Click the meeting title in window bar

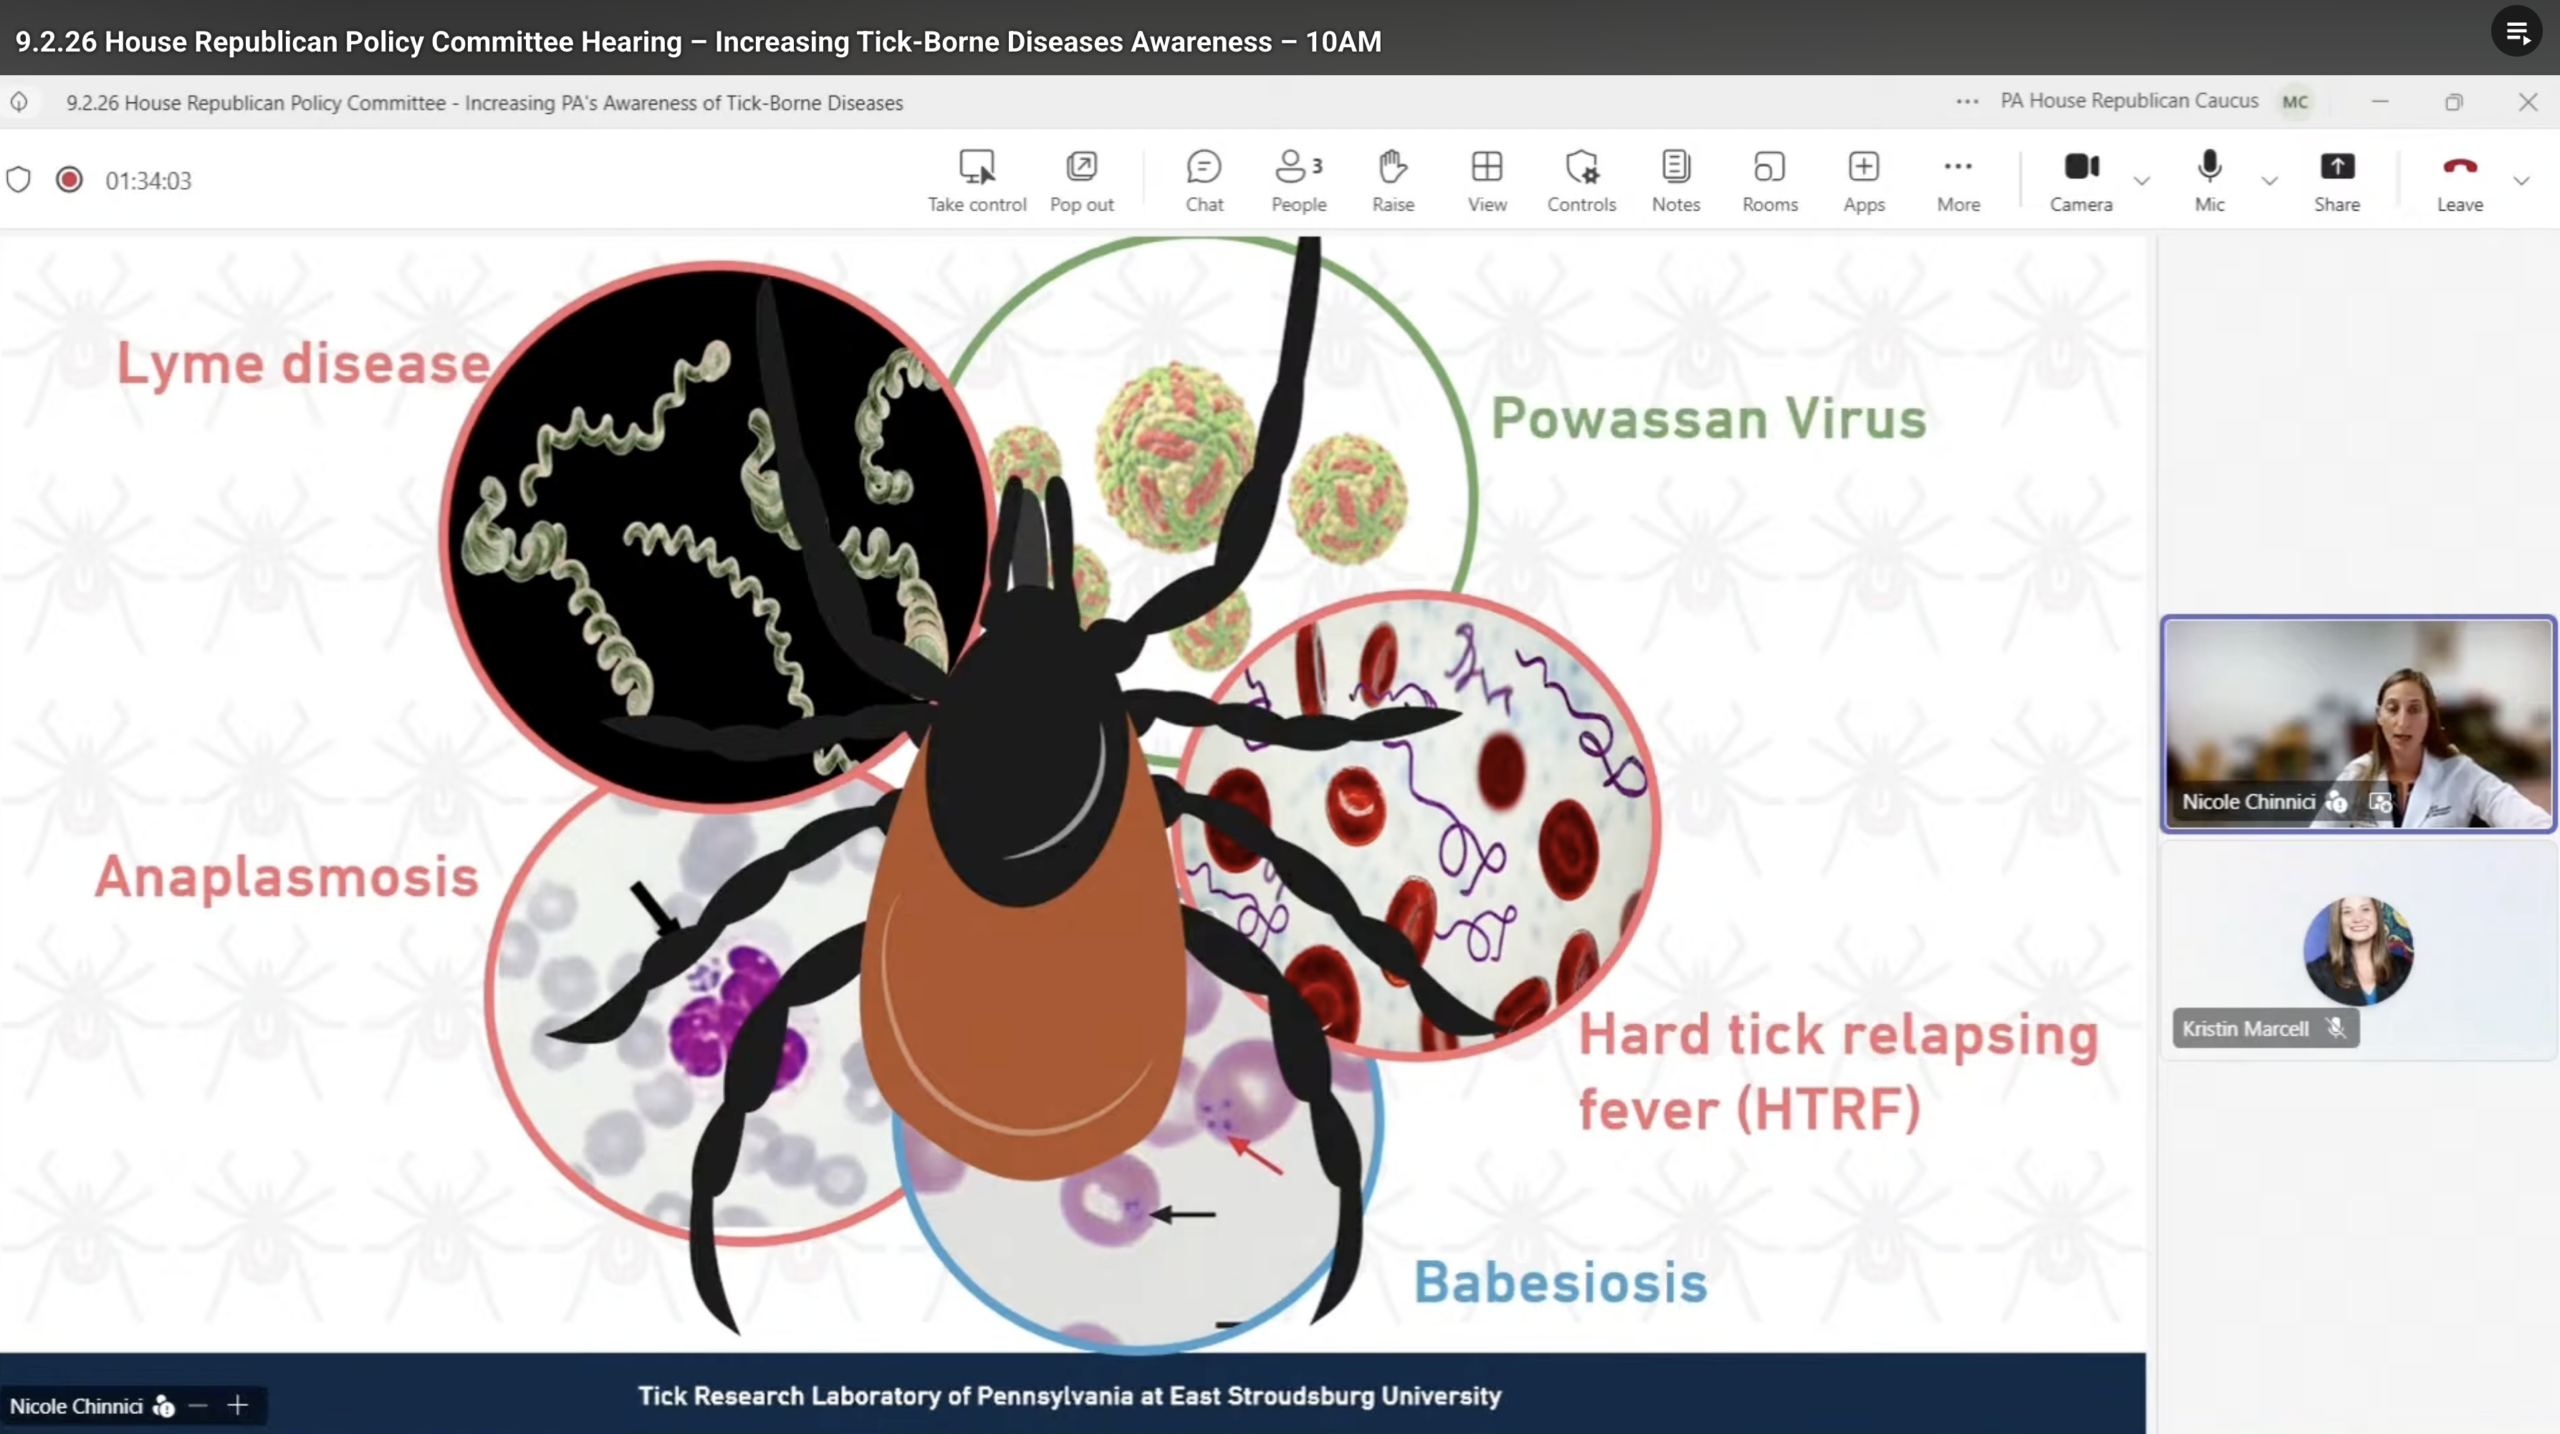[484, 103]
